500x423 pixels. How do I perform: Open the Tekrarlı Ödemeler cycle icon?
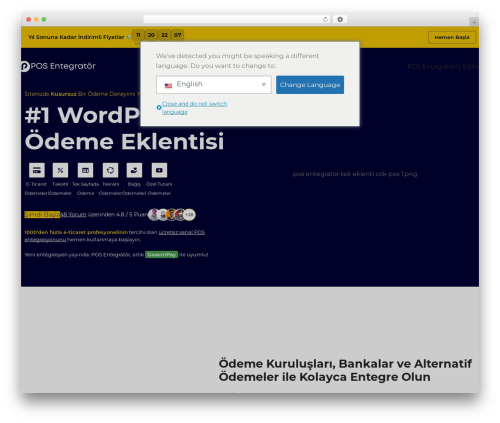coord(110,170)
